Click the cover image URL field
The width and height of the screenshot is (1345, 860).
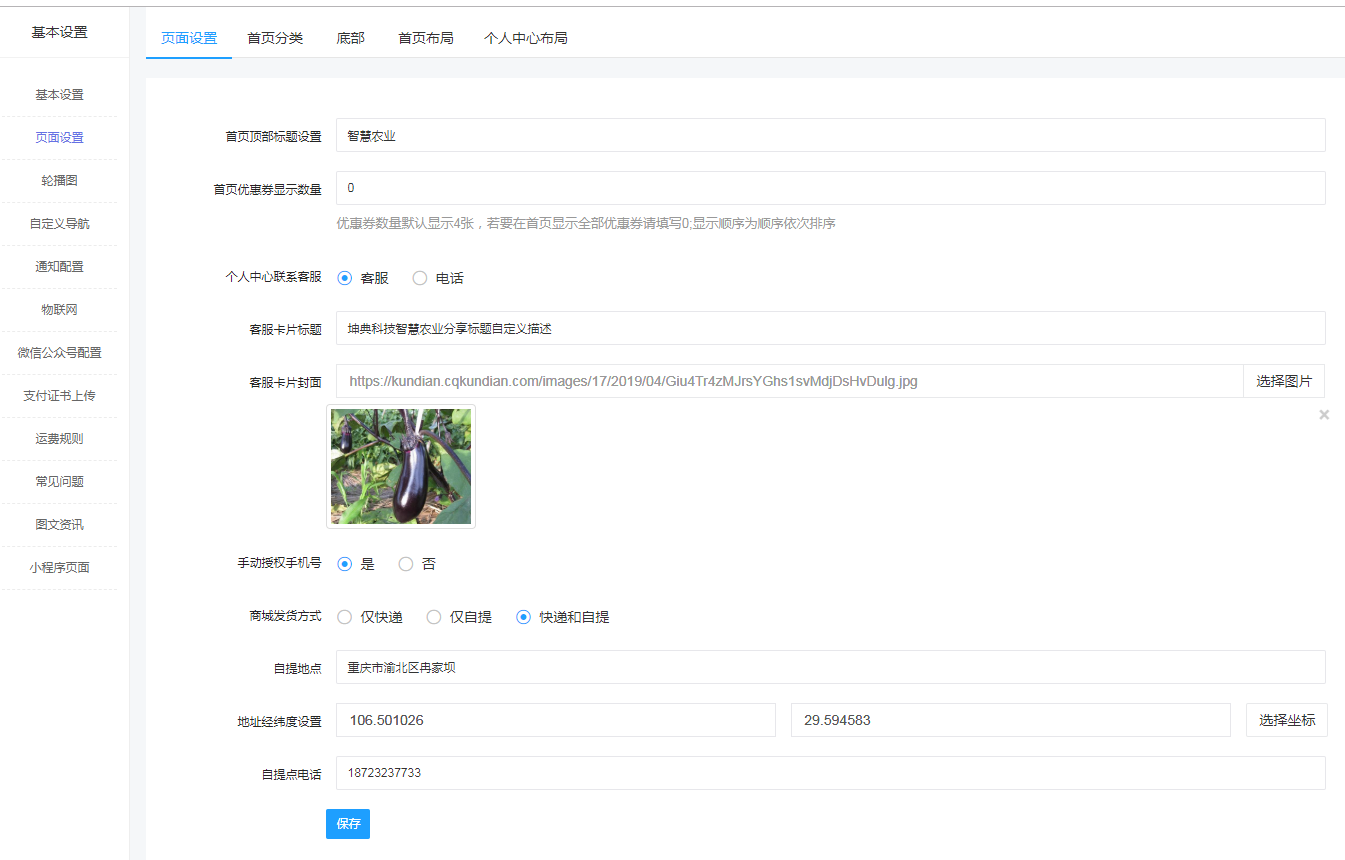coord(790,381)
